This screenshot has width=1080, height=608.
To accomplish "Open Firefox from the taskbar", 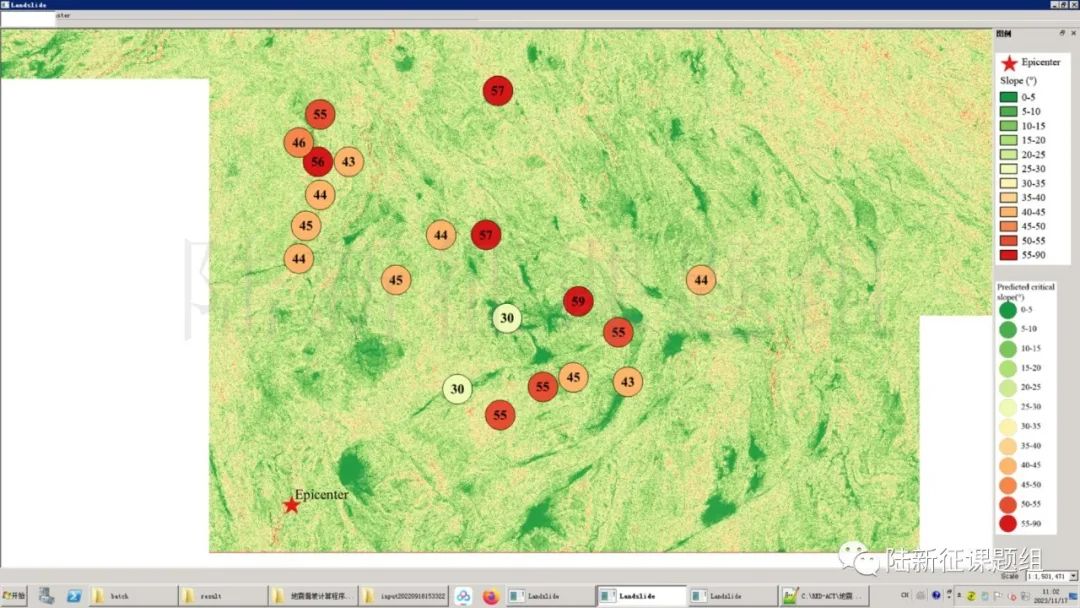I will tap(490, 596).
